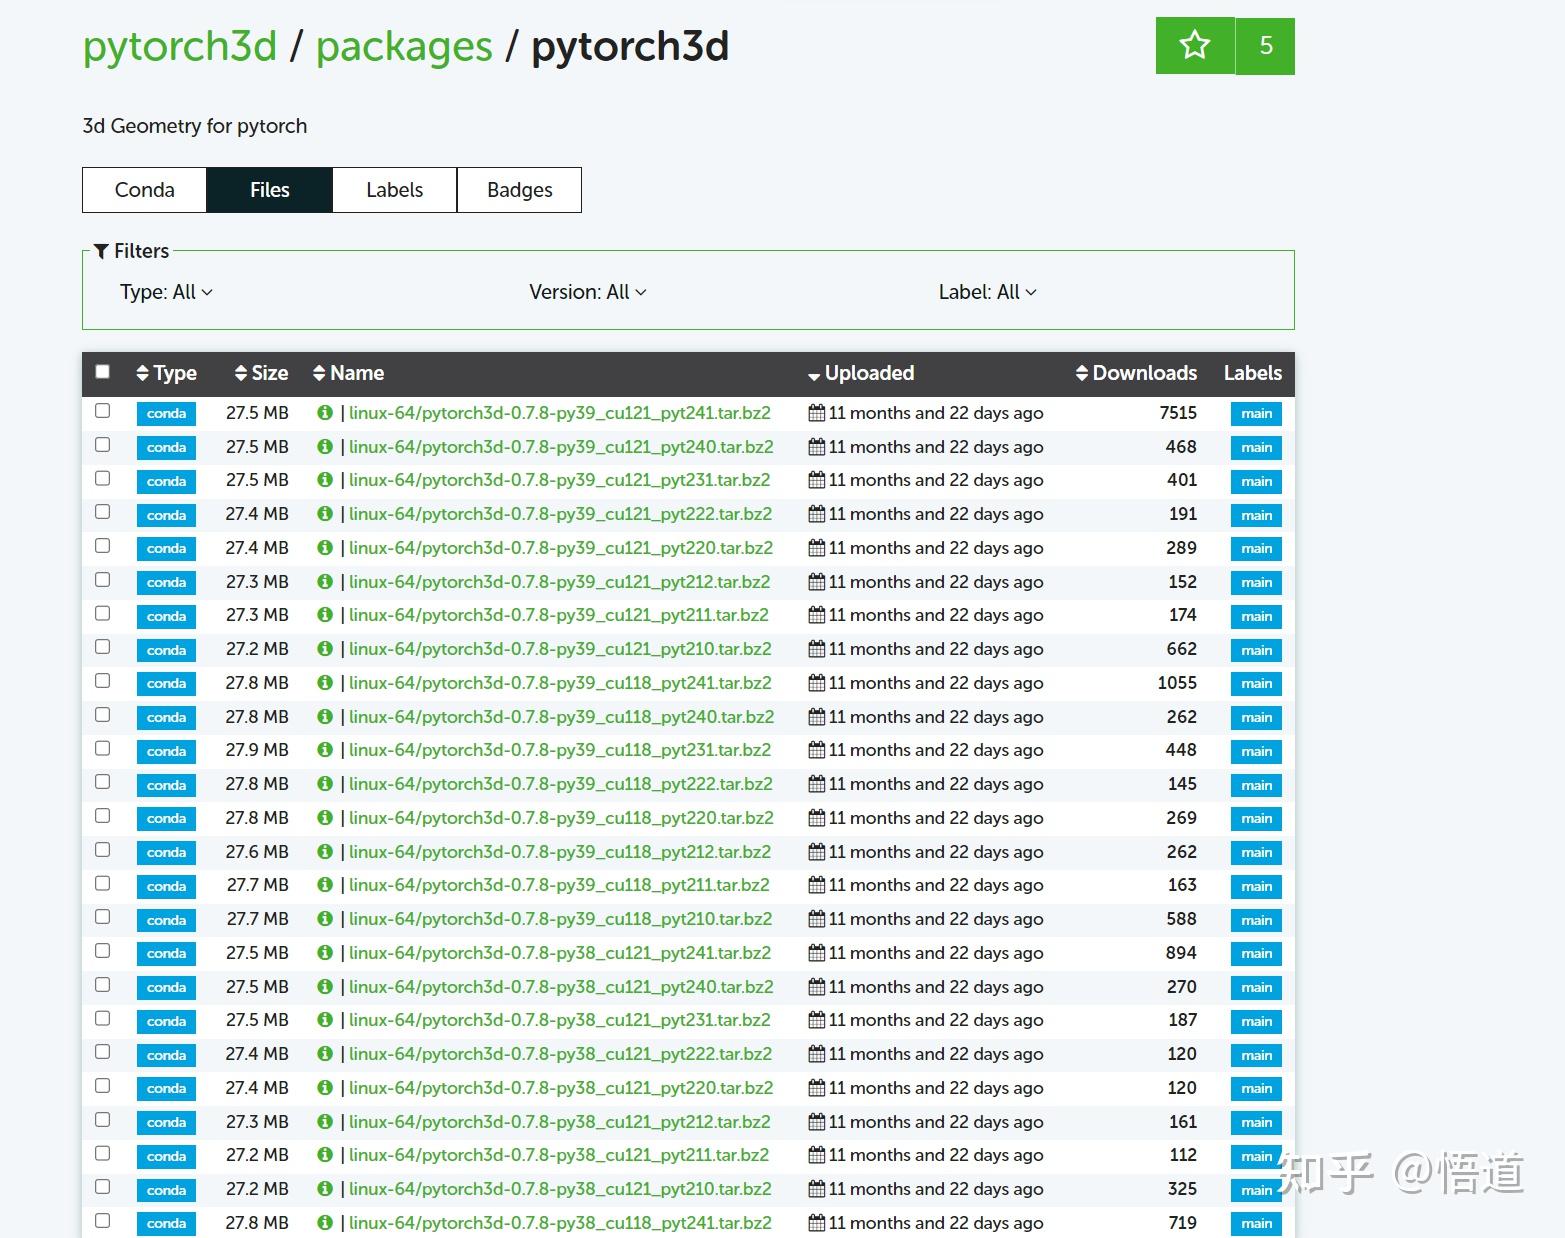The image size is (1565, 1238).
Task: Check the checkbox for the py39_cu121_pyt241 row
Action: pyautogui.click(x=102, y=411)
